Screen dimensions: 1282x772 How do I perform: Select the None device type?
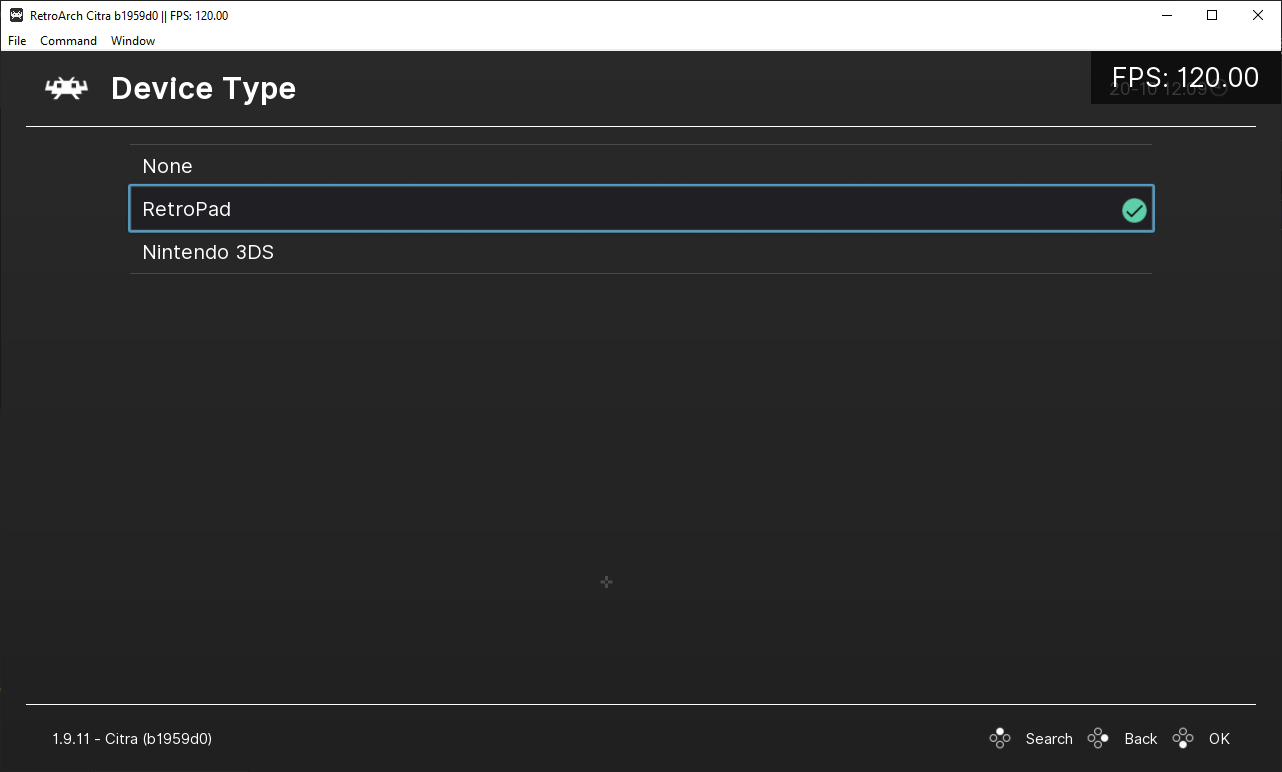pos(641,166)
